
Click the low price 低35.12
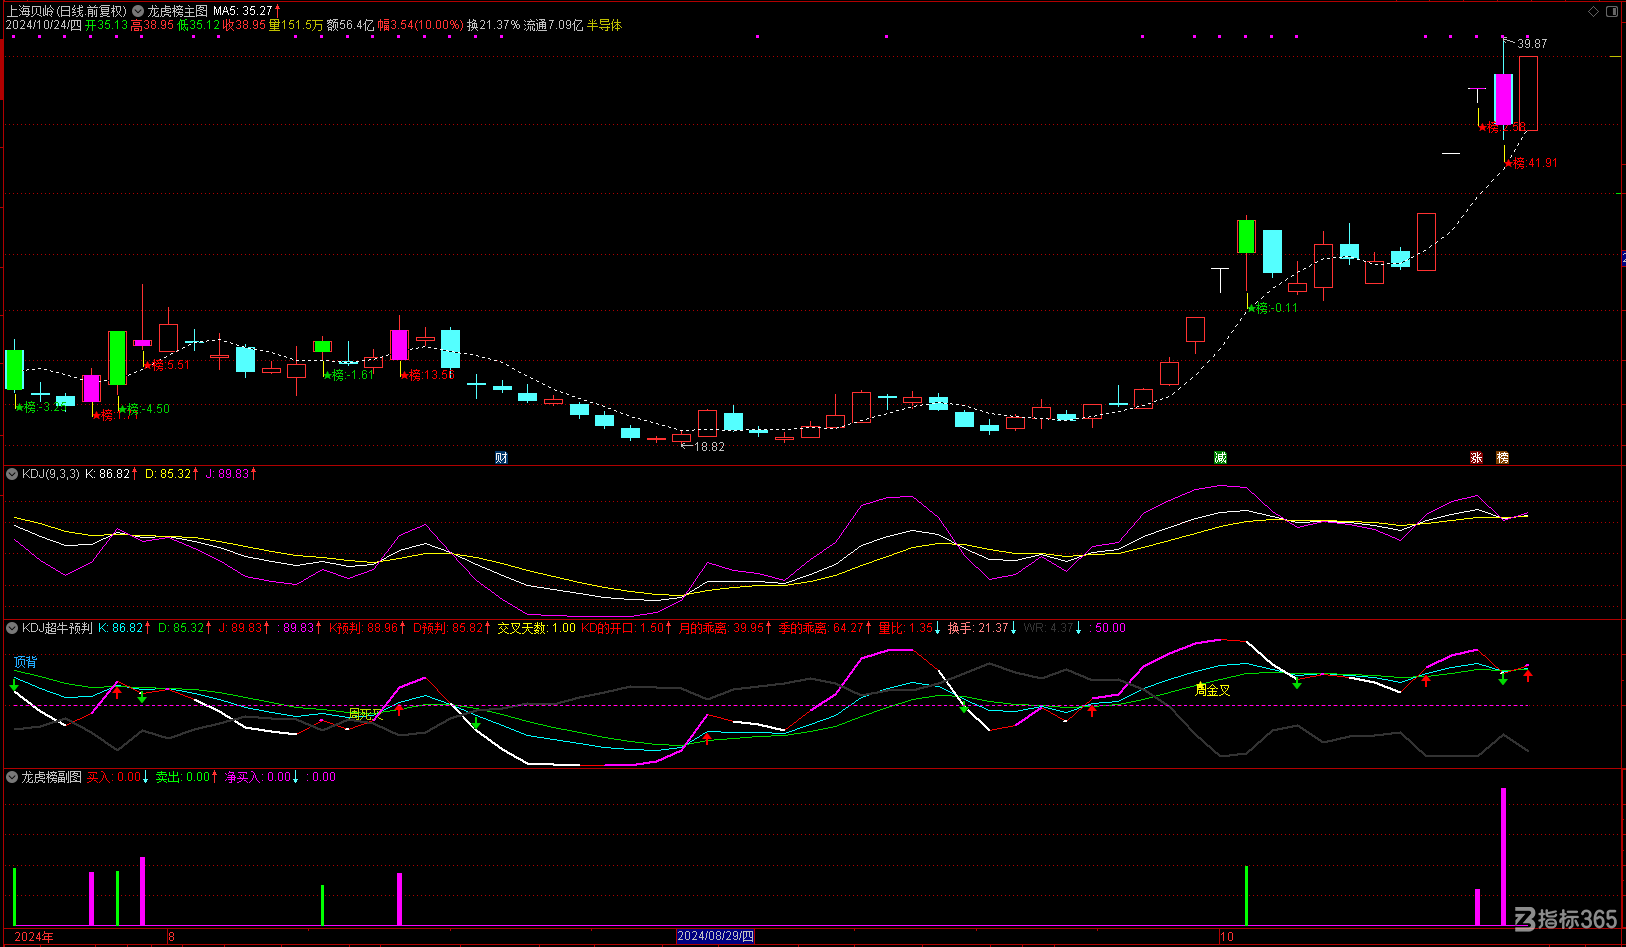pyautogui.click(x=198, y=25)
